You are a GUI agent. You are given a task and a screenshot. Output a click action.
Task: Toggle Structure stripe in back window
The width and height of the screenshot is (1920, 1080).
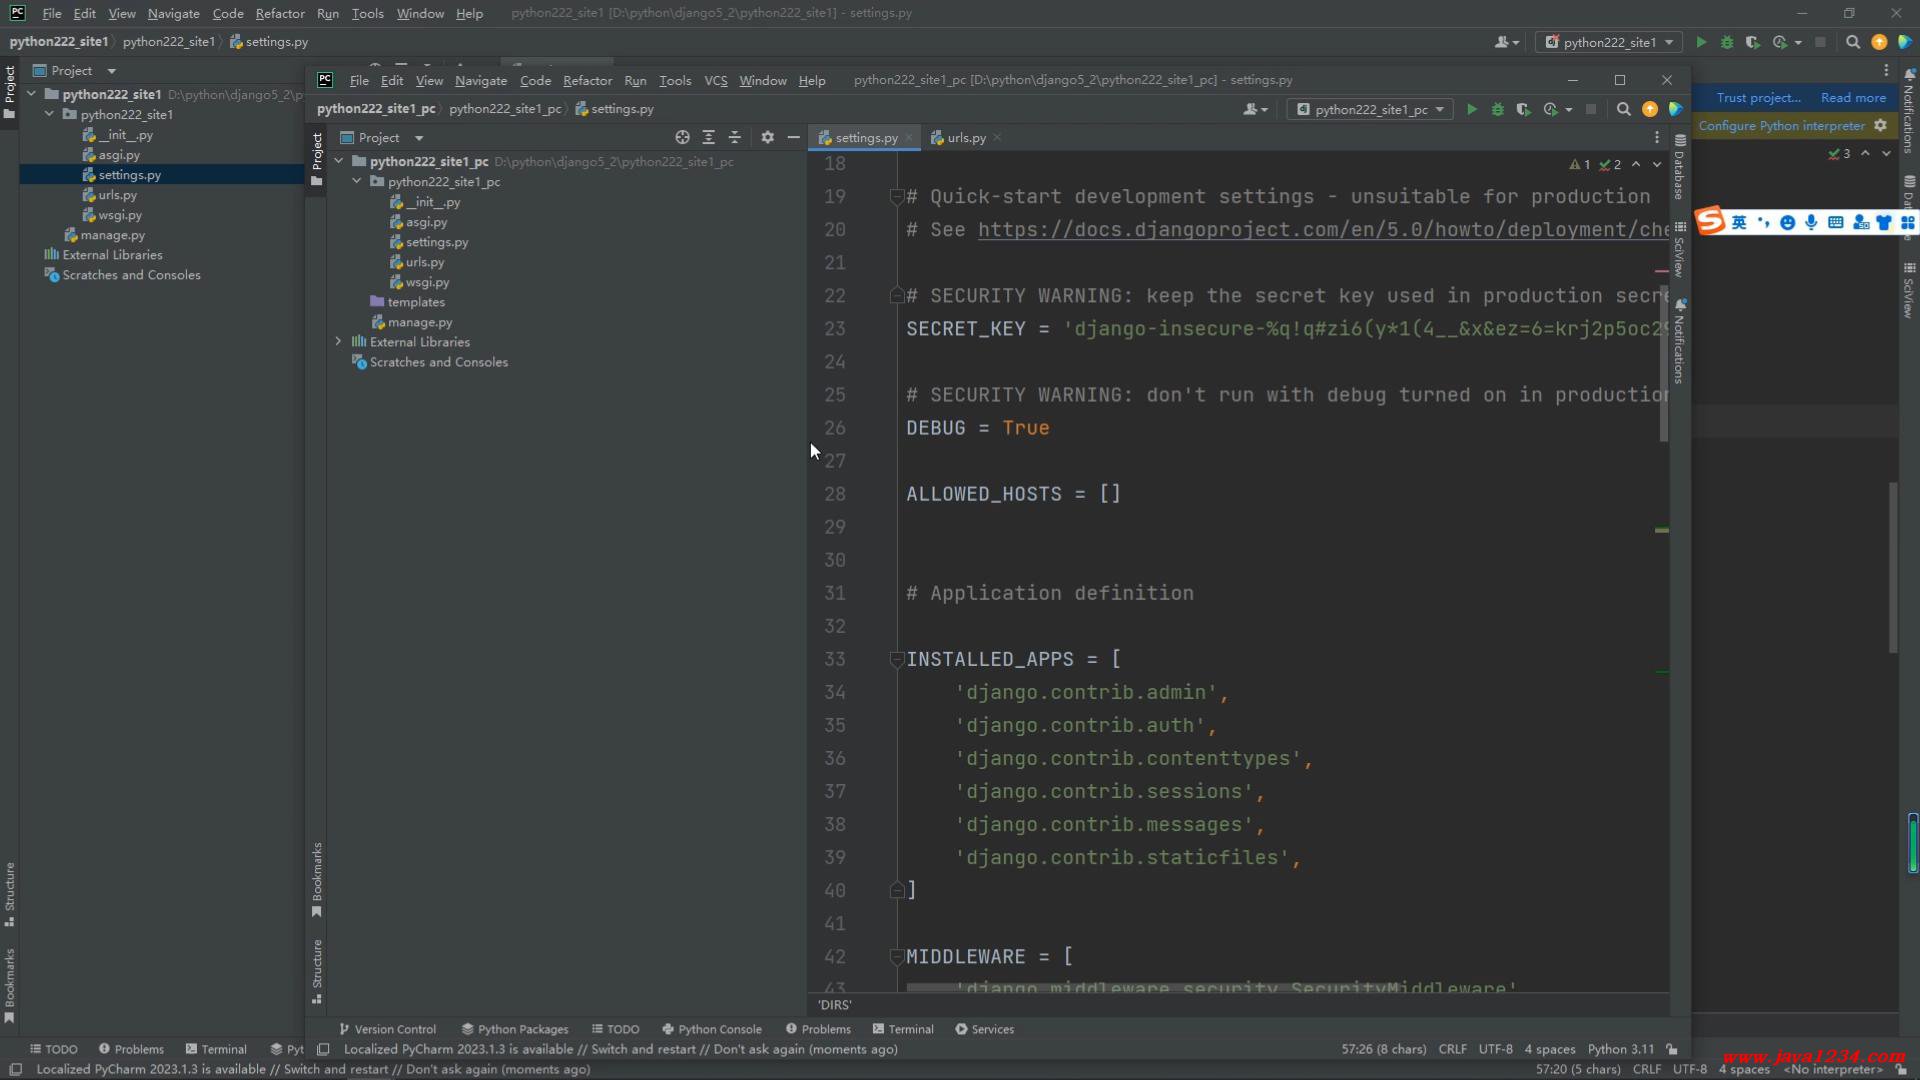pos(10,895)
